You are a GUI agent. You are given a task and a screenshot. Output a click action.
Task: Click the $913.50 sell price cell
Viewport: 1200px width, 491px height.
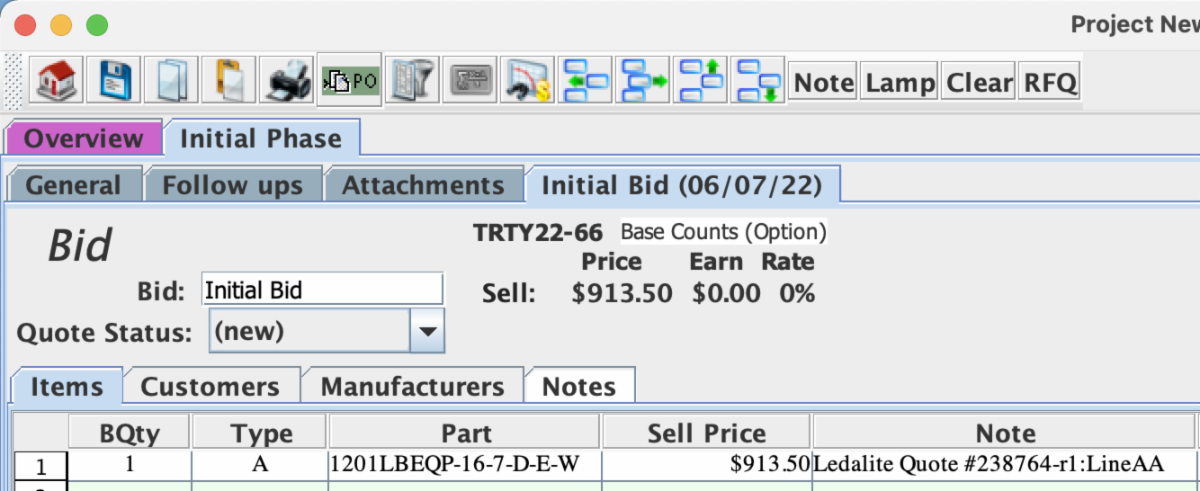pyautogui.click(x=707, y=464)
